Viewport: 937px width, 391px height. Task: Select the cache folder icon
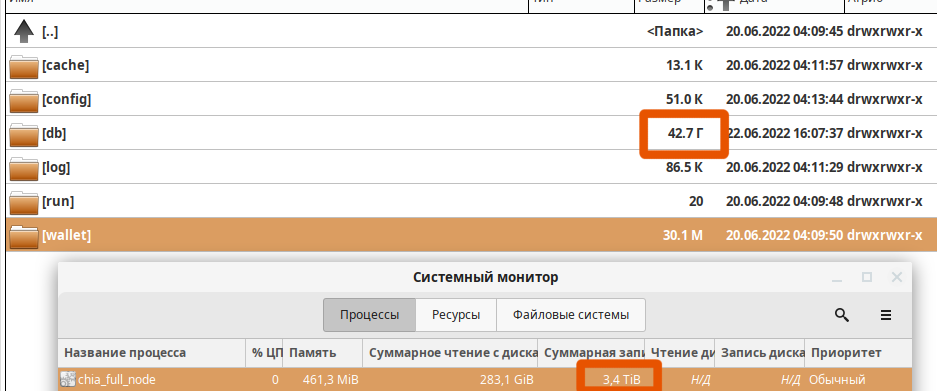point(24,66)
